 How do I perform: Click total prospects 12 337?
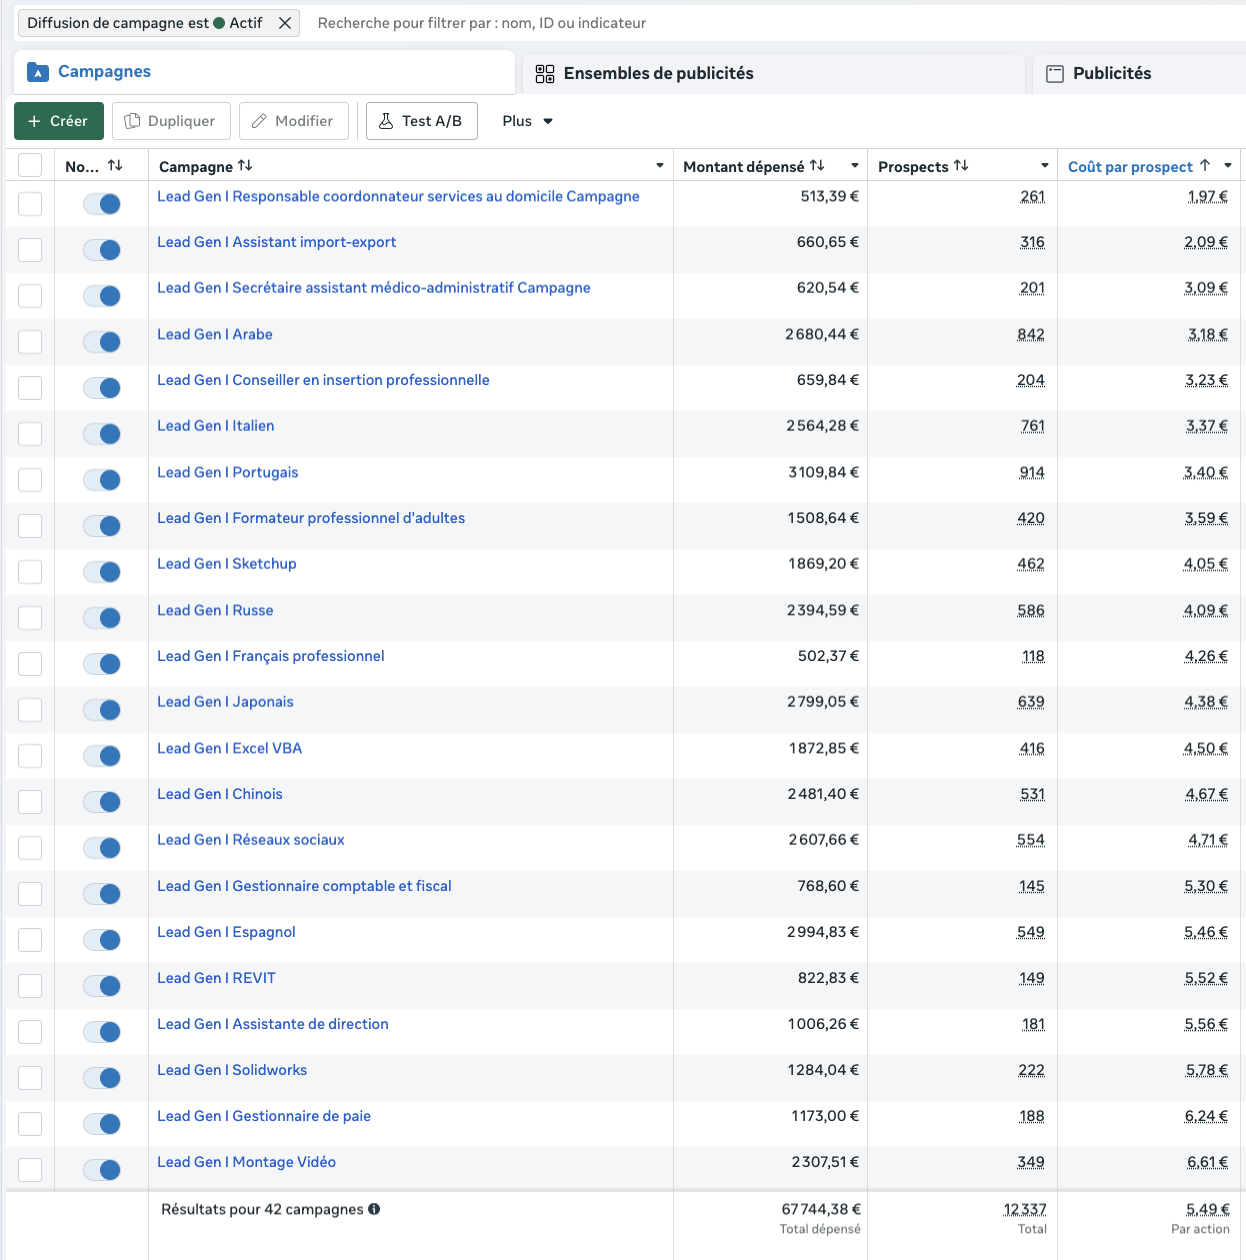1025,1209
